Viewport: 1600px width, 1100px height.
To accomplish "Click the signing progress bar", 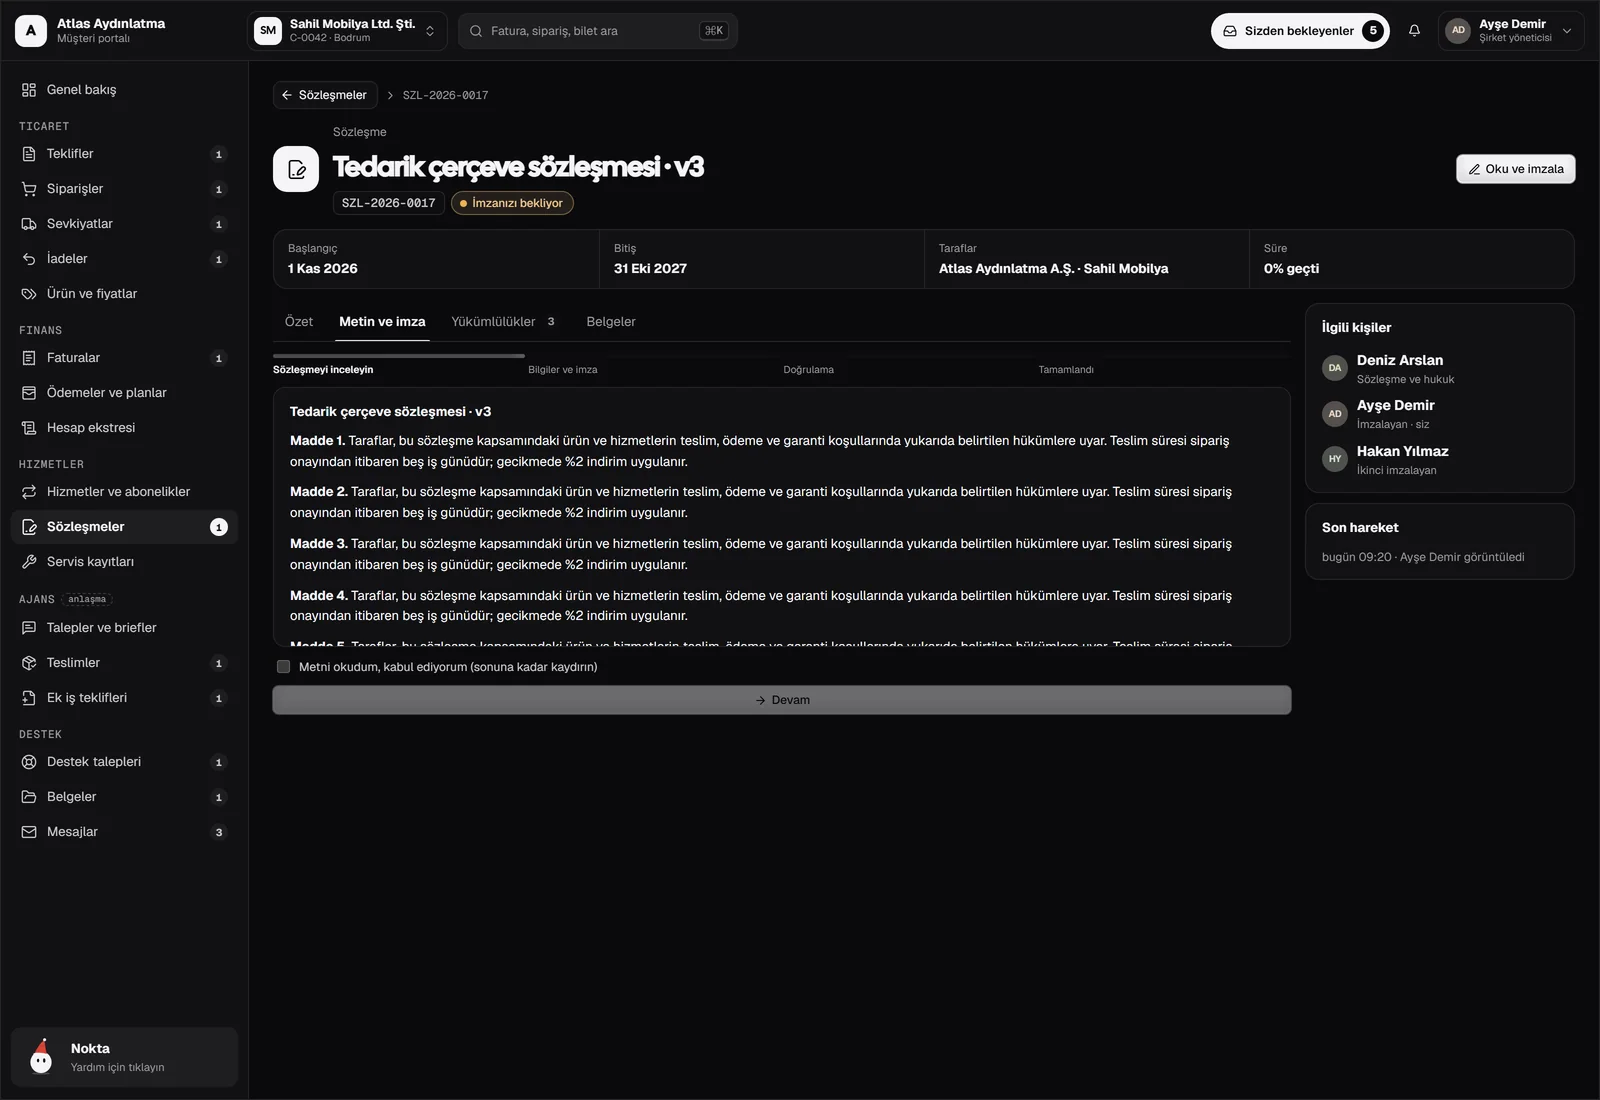I will [x=782, y=355].
